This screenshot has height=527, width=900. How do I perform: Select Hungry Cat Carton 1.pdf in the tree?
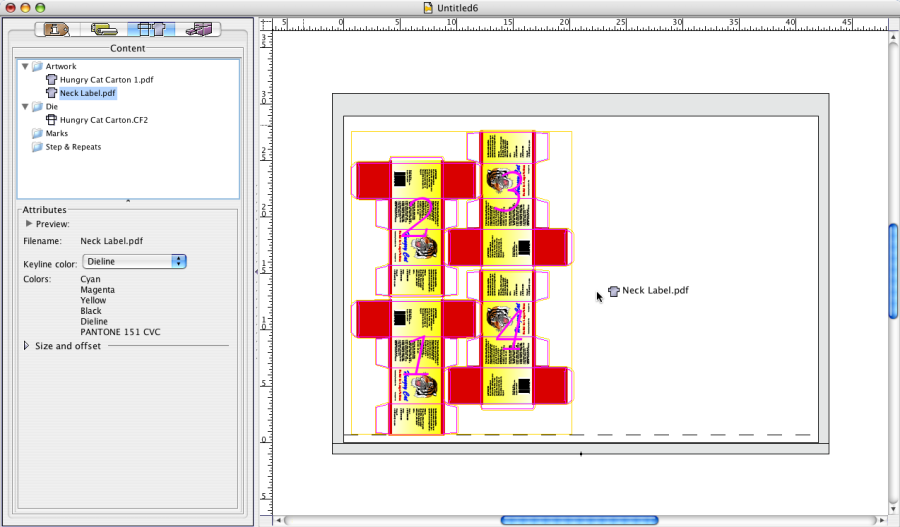click(106, 80)
